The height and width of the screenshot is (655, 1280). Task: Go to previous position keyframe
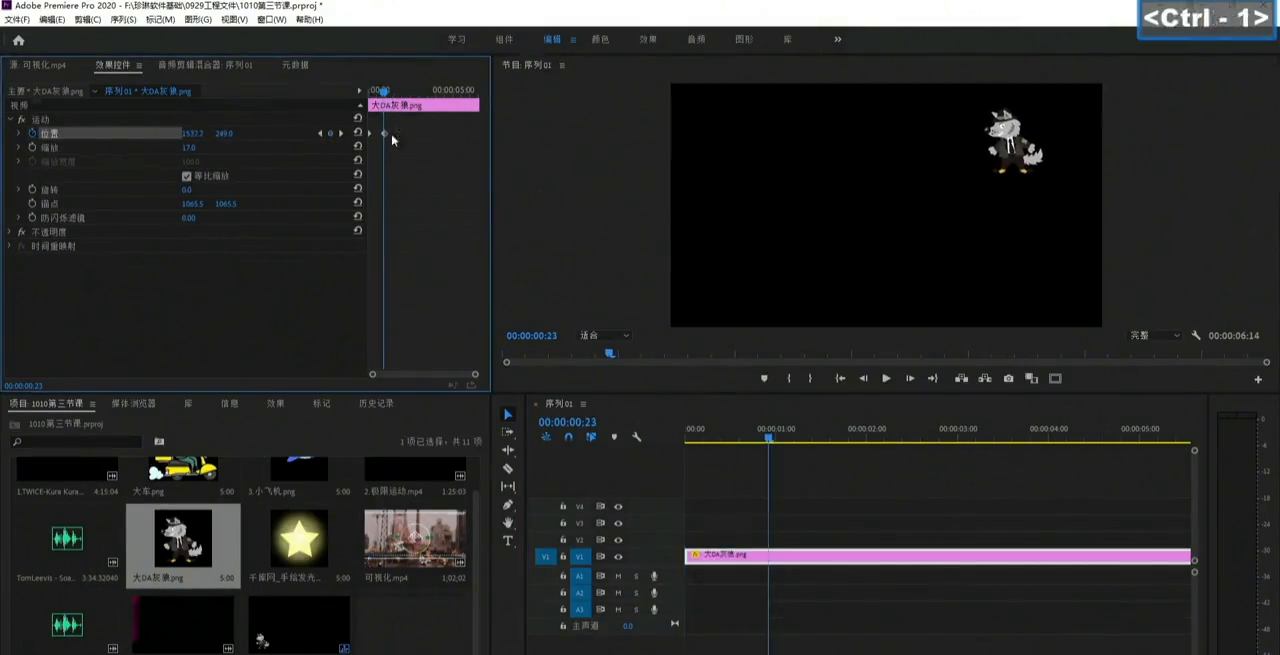pos(320,133)
